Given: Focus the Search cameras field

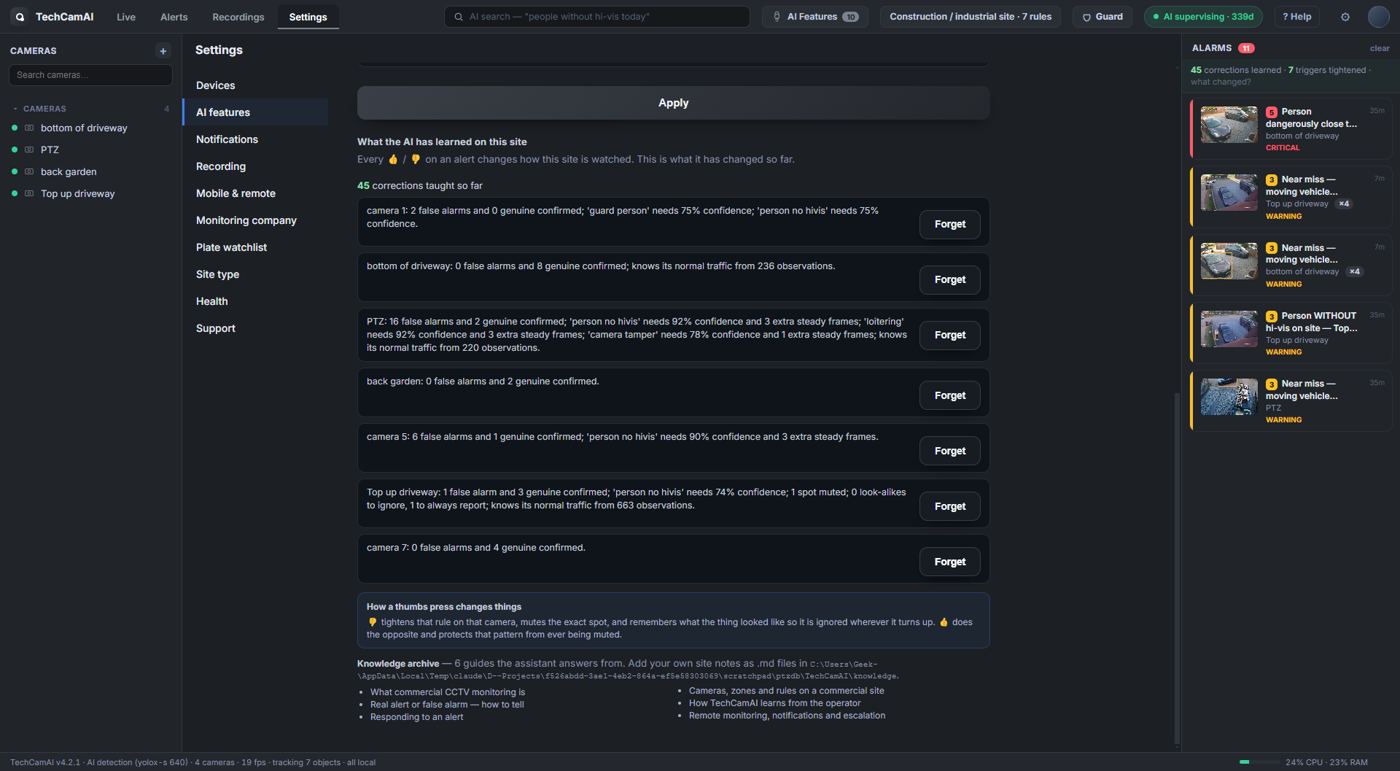Looking at the screenshot, I should [90, 75].
